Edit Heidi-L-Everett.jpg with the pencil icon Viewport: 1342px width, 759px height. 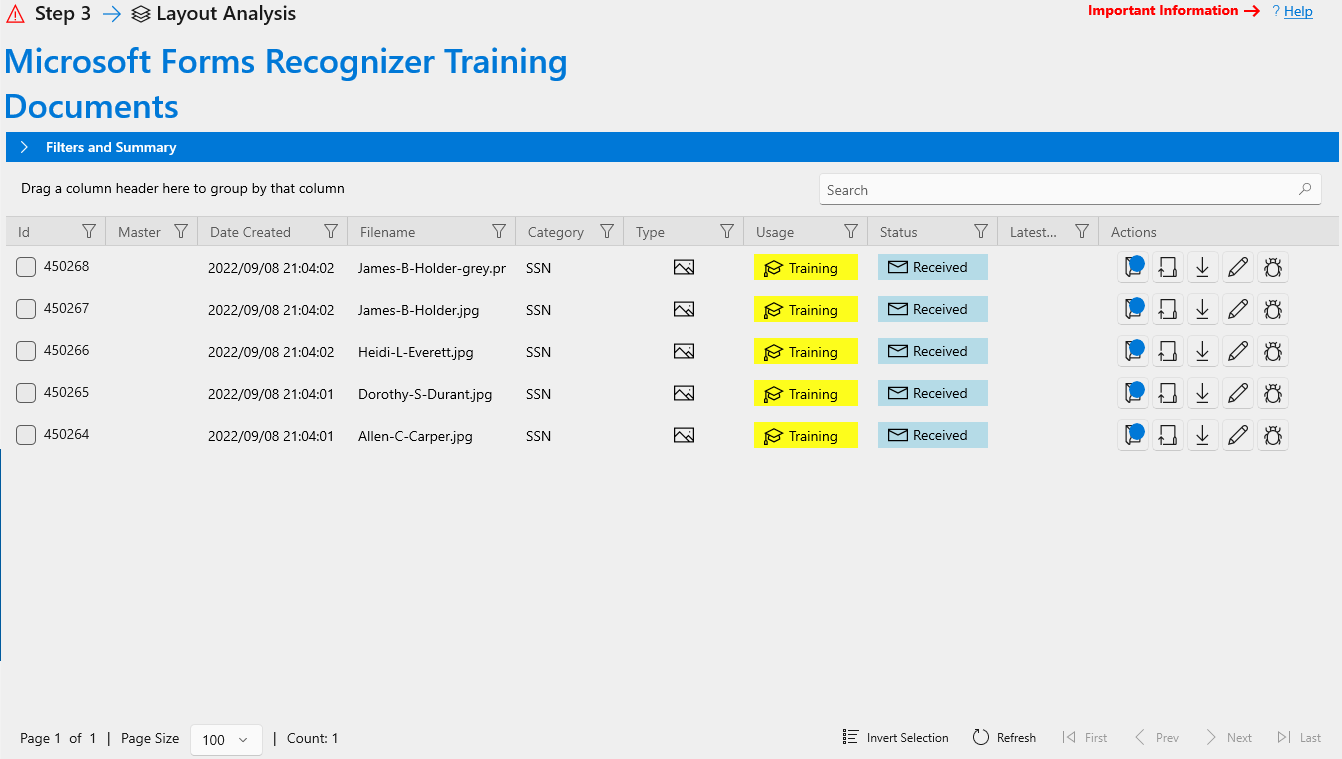[1238, 351]
